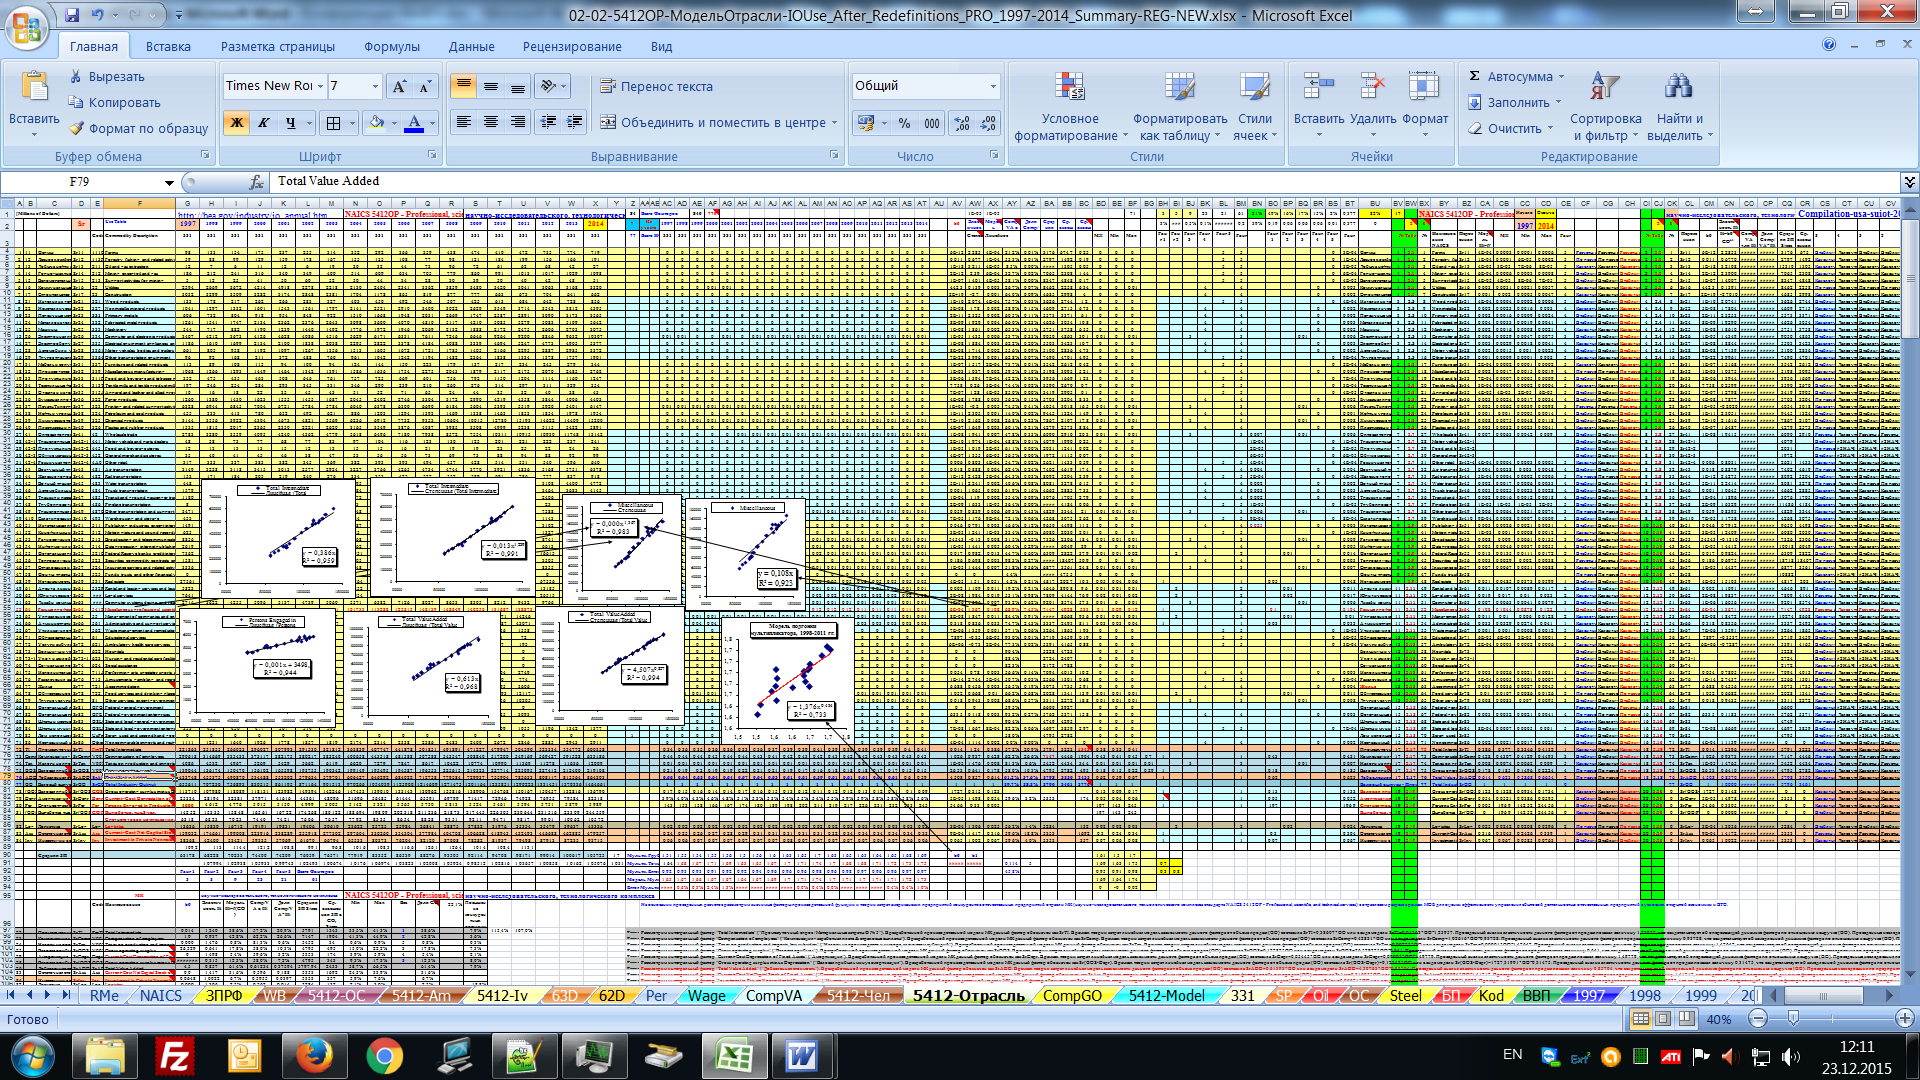Open Excel from the Windows taskbar
1920x1080 pixels.
[736, 1056]
